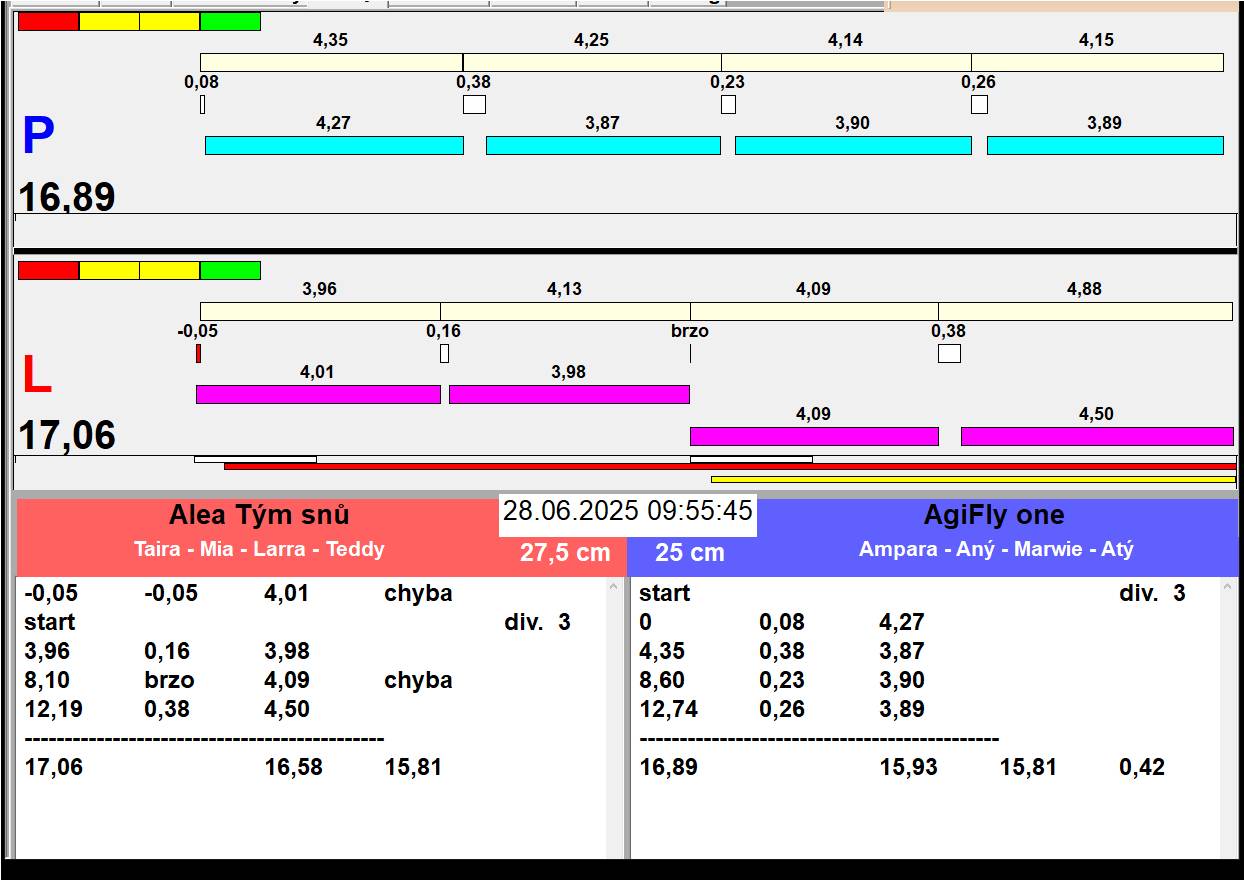1244x880 pixels.
Task: Click the changeover box under 0,16 in lane L
Action: [x=444, y=353]
